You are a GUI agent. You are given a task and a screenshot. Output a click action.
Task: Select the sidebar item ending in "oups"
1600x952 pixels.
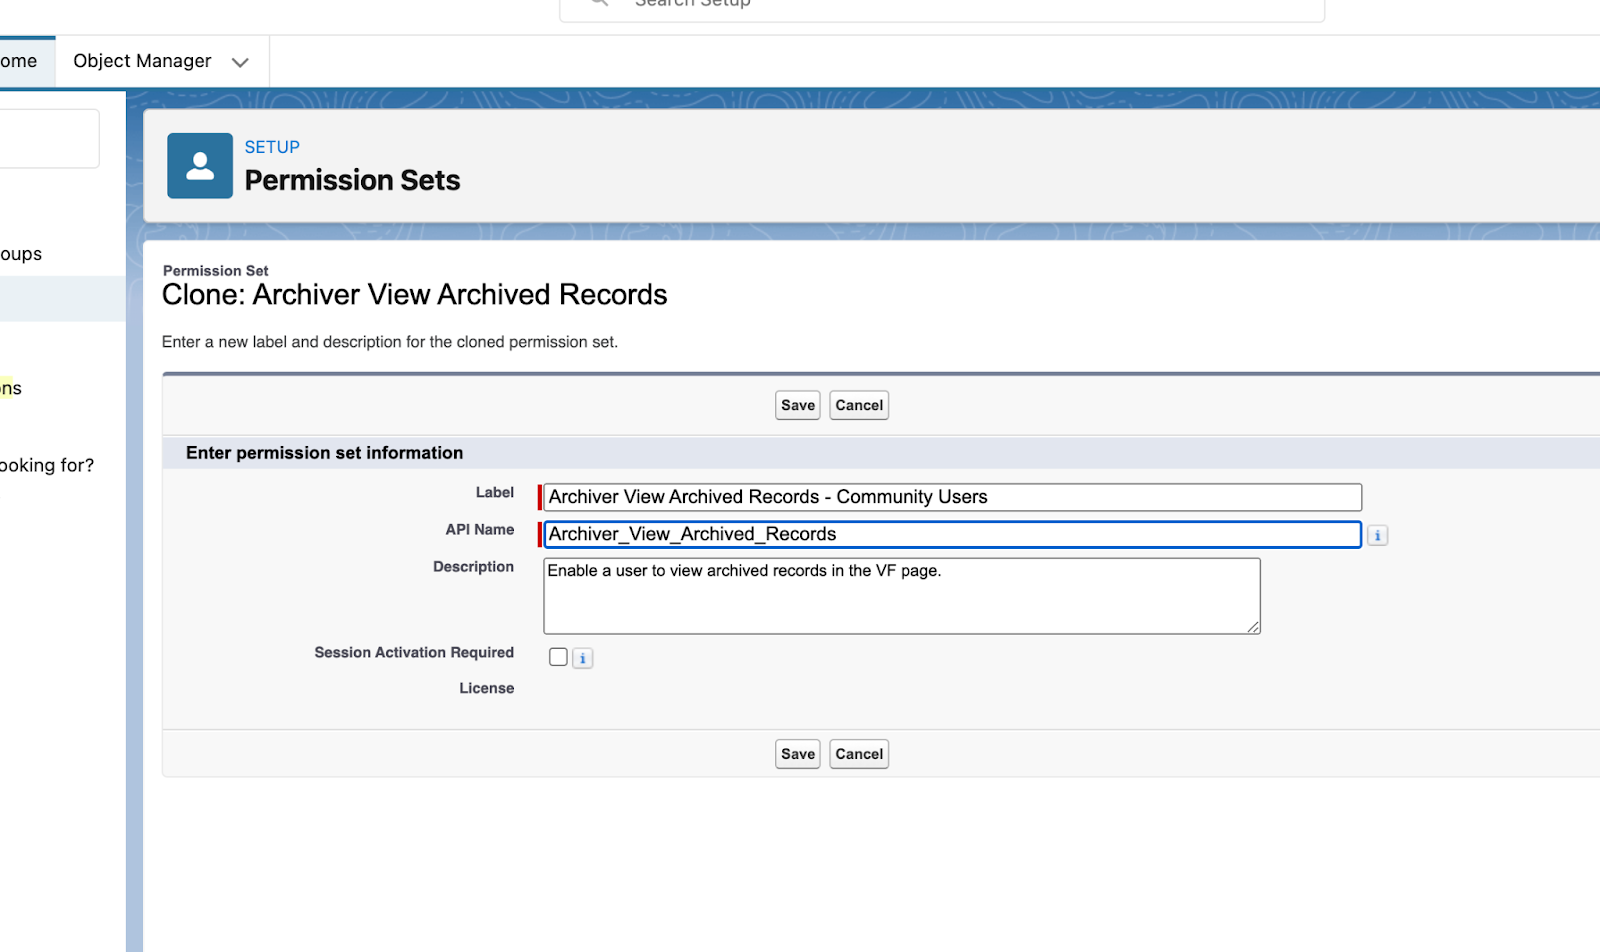(21, 253)
